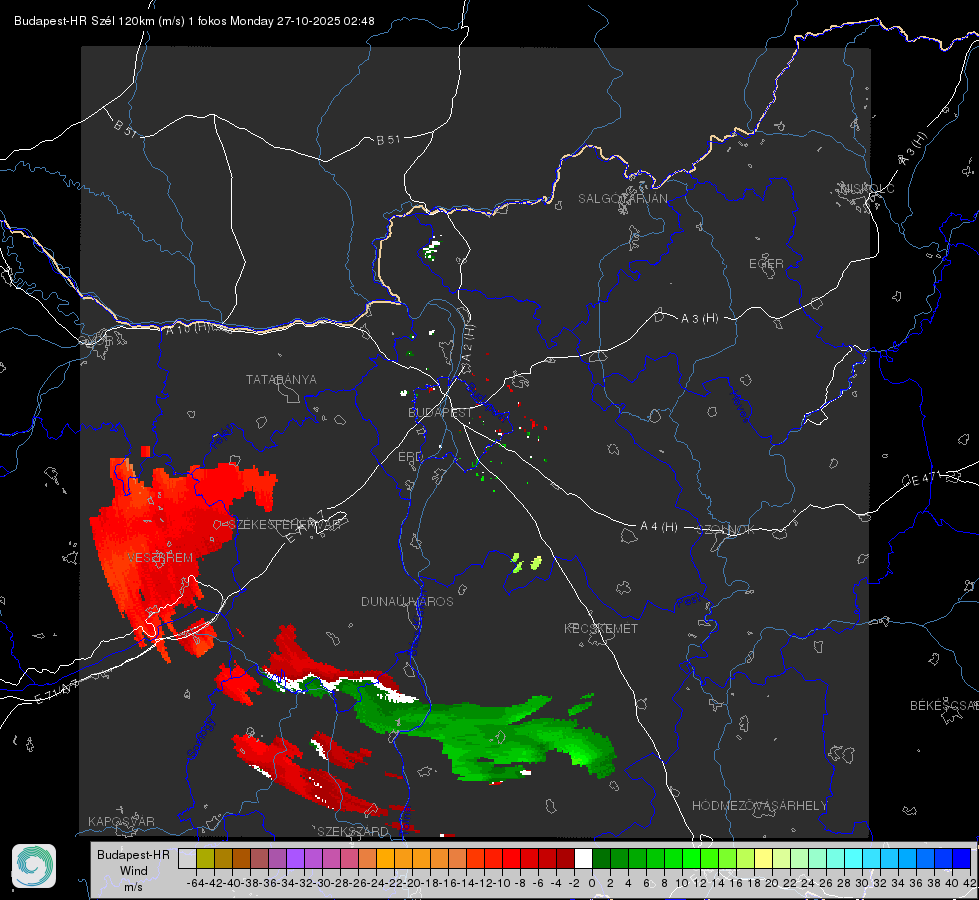Click the yellow-green echo pair near Dunaújváros
Screen dimensions: 979x900
526,563
